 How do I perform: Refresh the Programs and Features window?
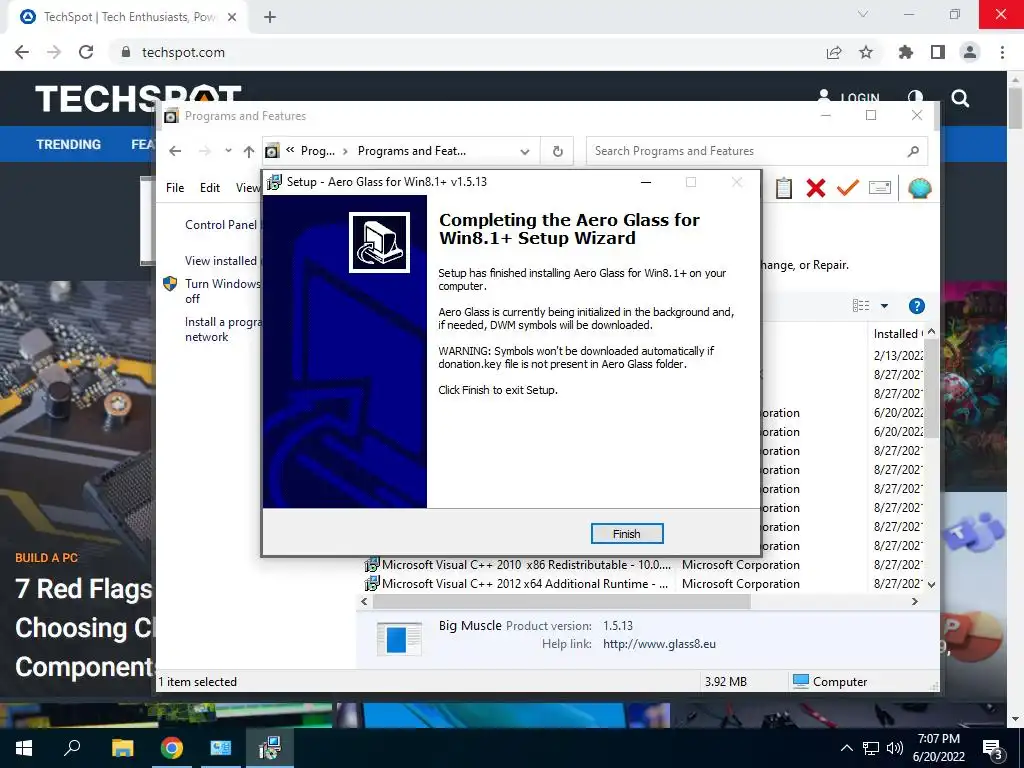tap(558, 152)
